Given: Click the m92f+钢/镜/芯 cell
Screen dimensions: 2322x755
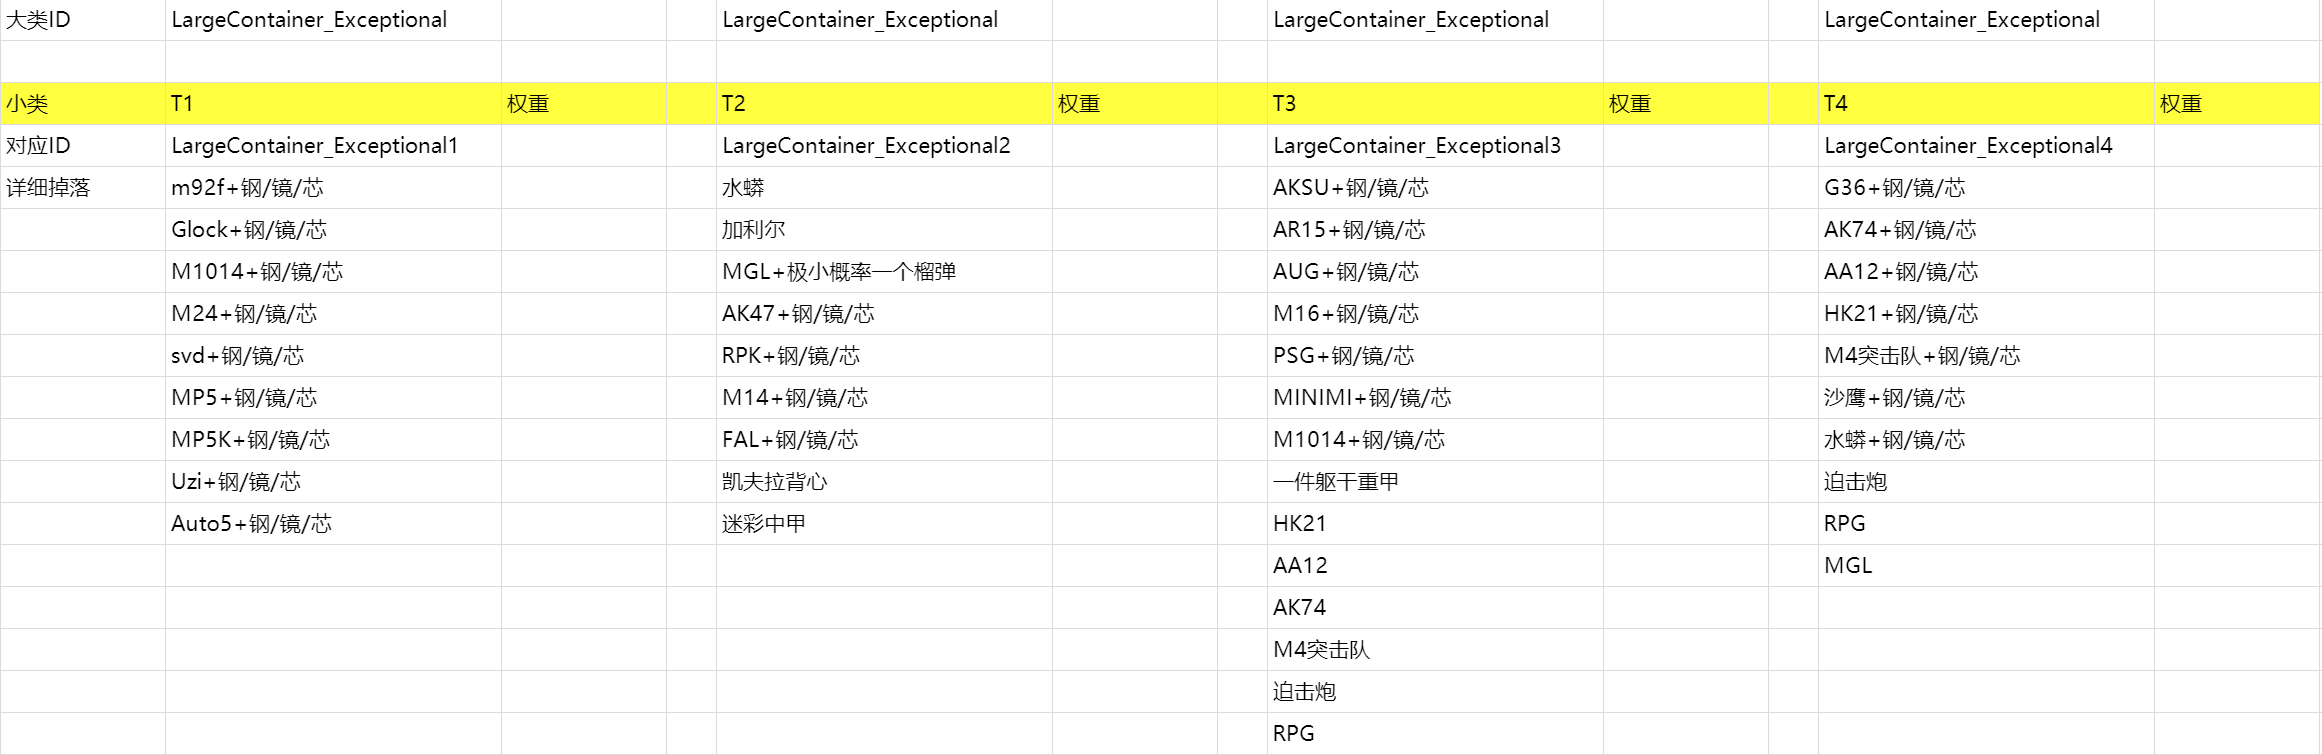Looking at the screenshot, I should click(x=248, y=188).
